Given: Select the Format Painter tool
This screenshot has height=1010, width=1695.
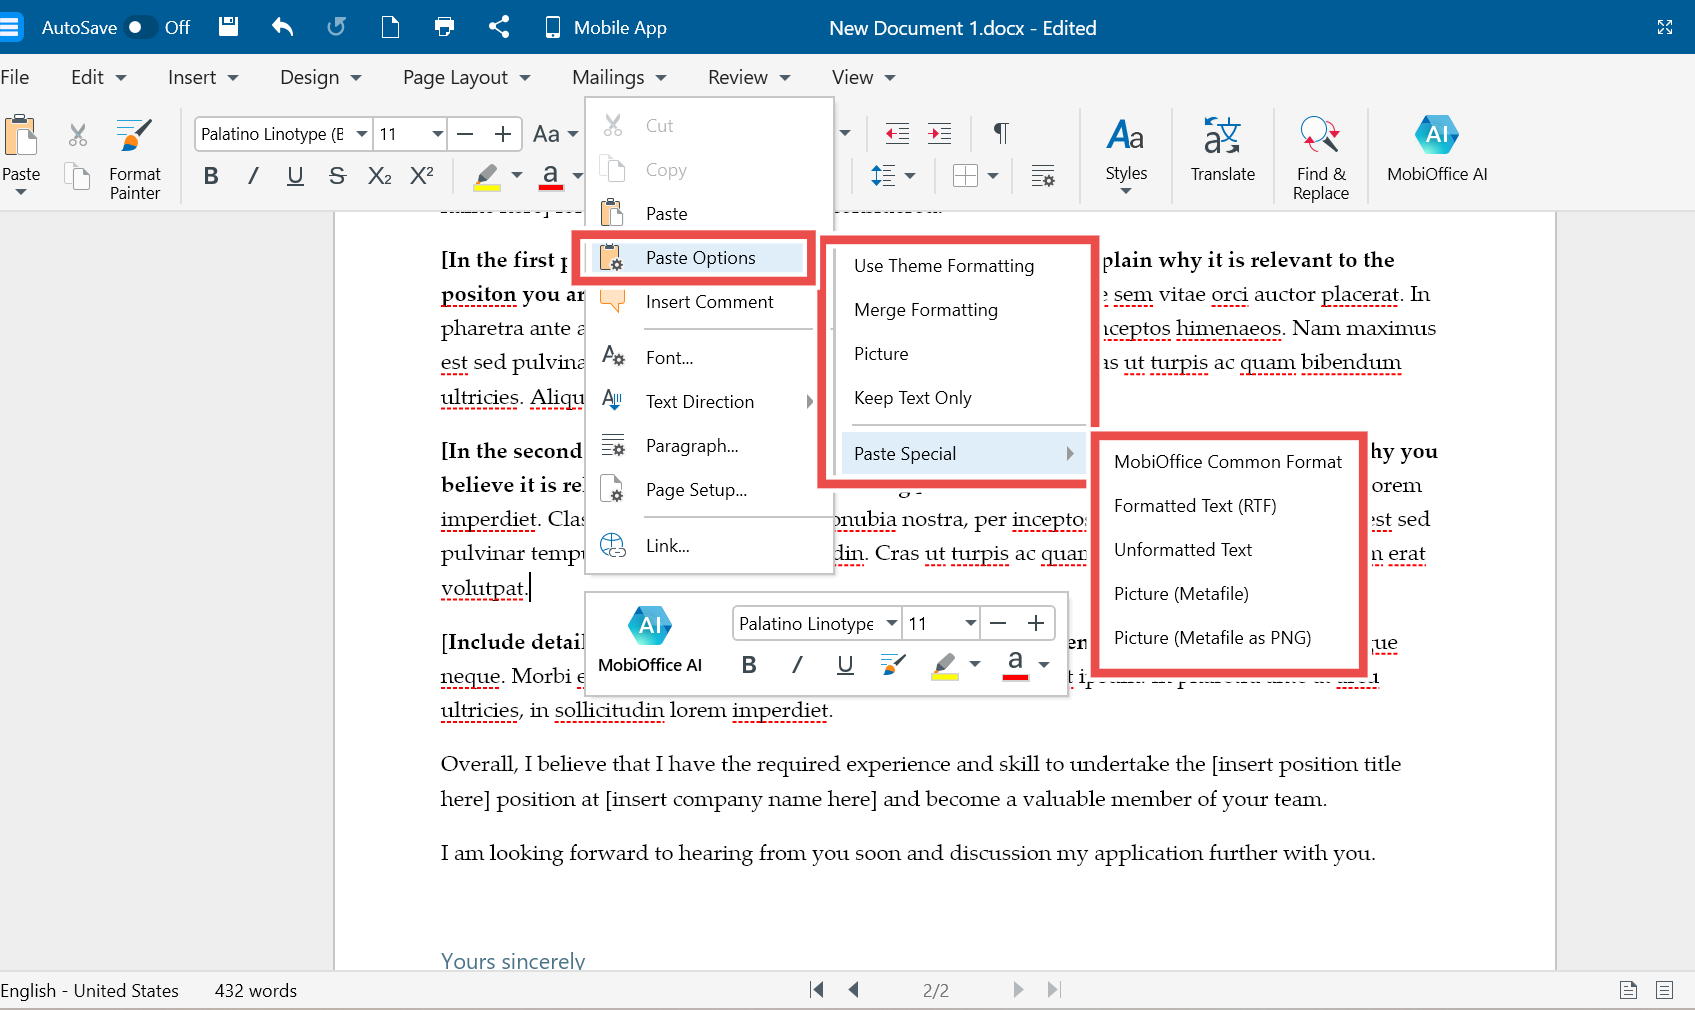Looking at the screenshot, I should point(134,157).
